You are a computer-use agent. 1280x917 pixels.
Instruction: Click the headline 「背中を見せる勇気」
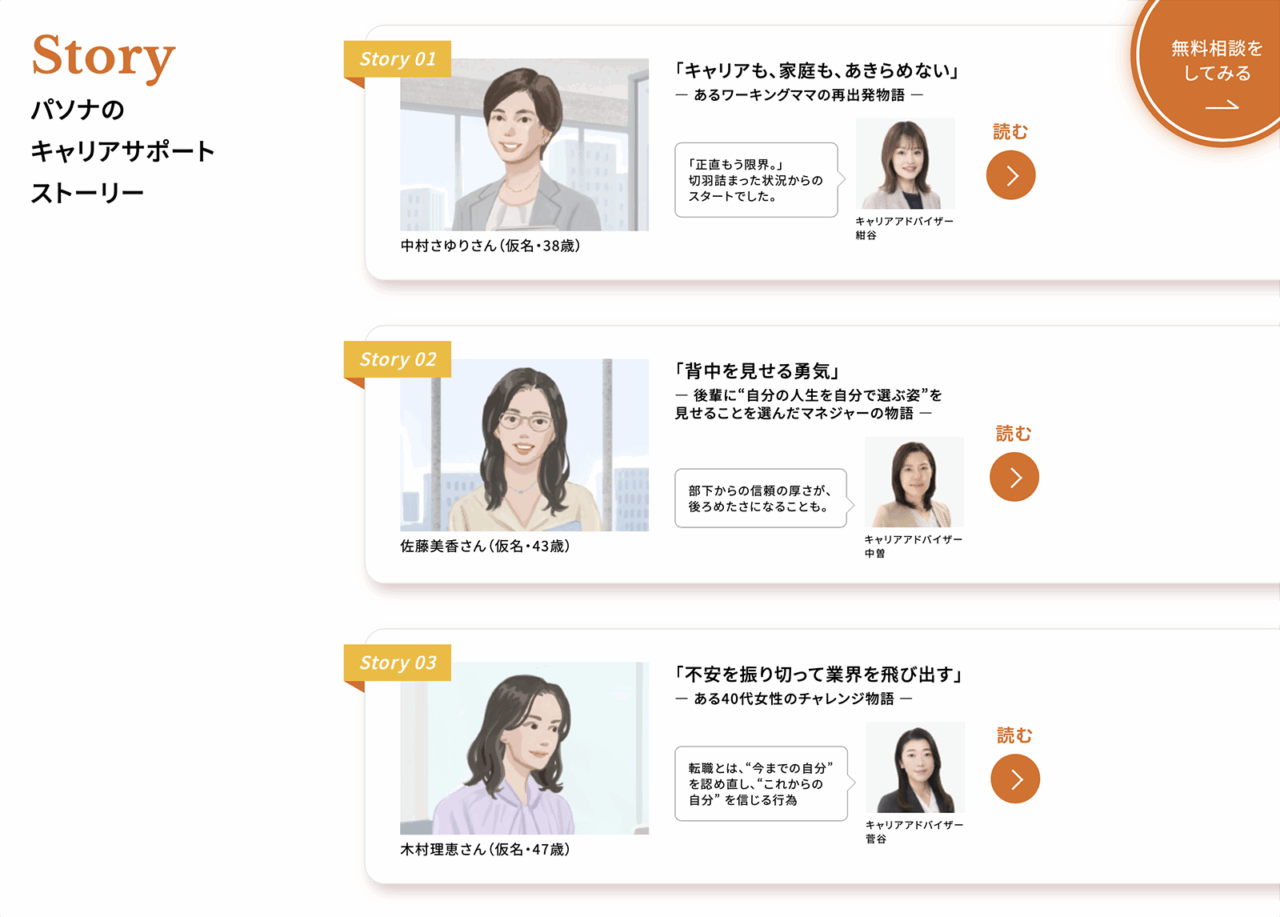(x=757, y=372)
